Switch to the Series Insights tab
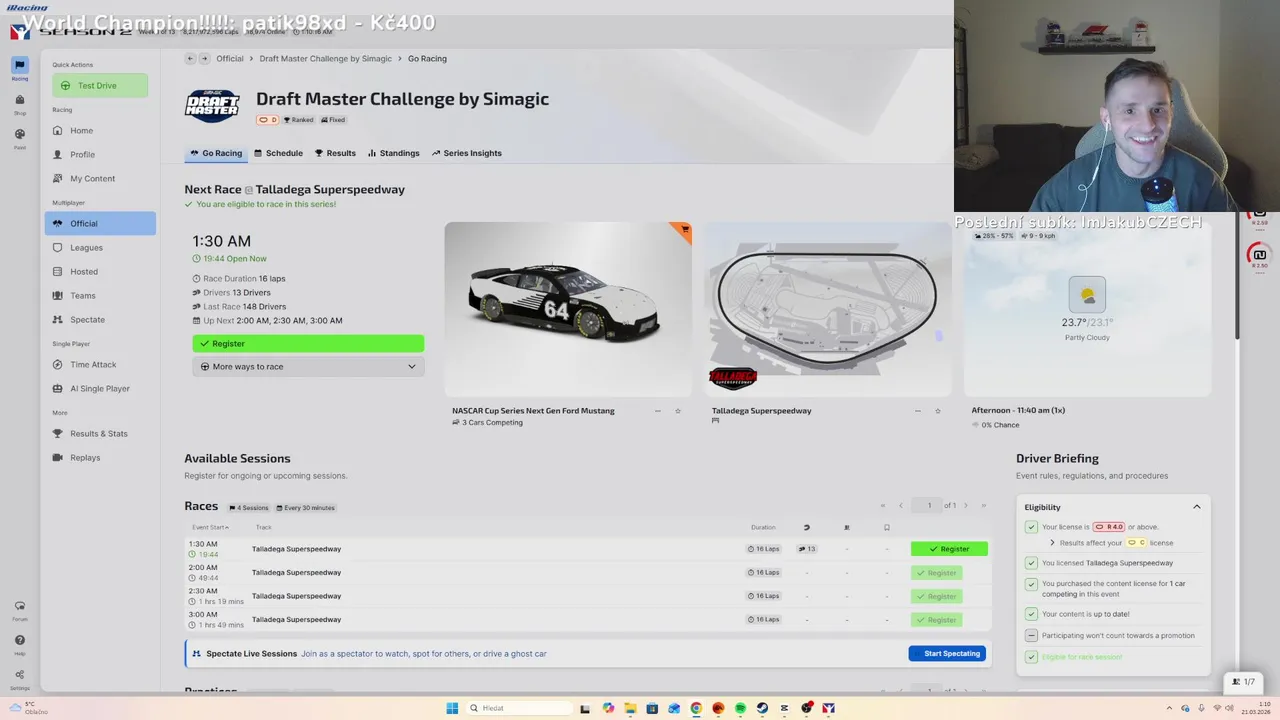The height and width of the screenshot is (720, 1280). (466, 153)
